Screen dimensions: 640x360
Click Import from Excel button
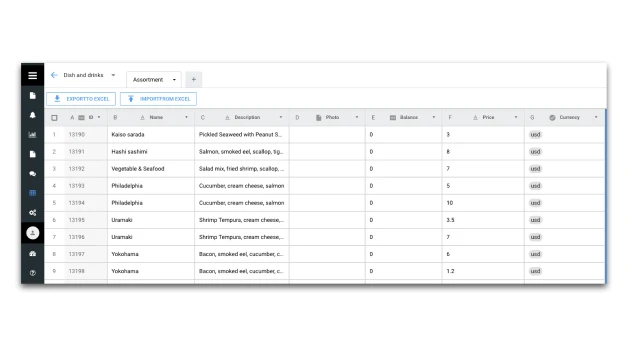click(x=158, y=99)
